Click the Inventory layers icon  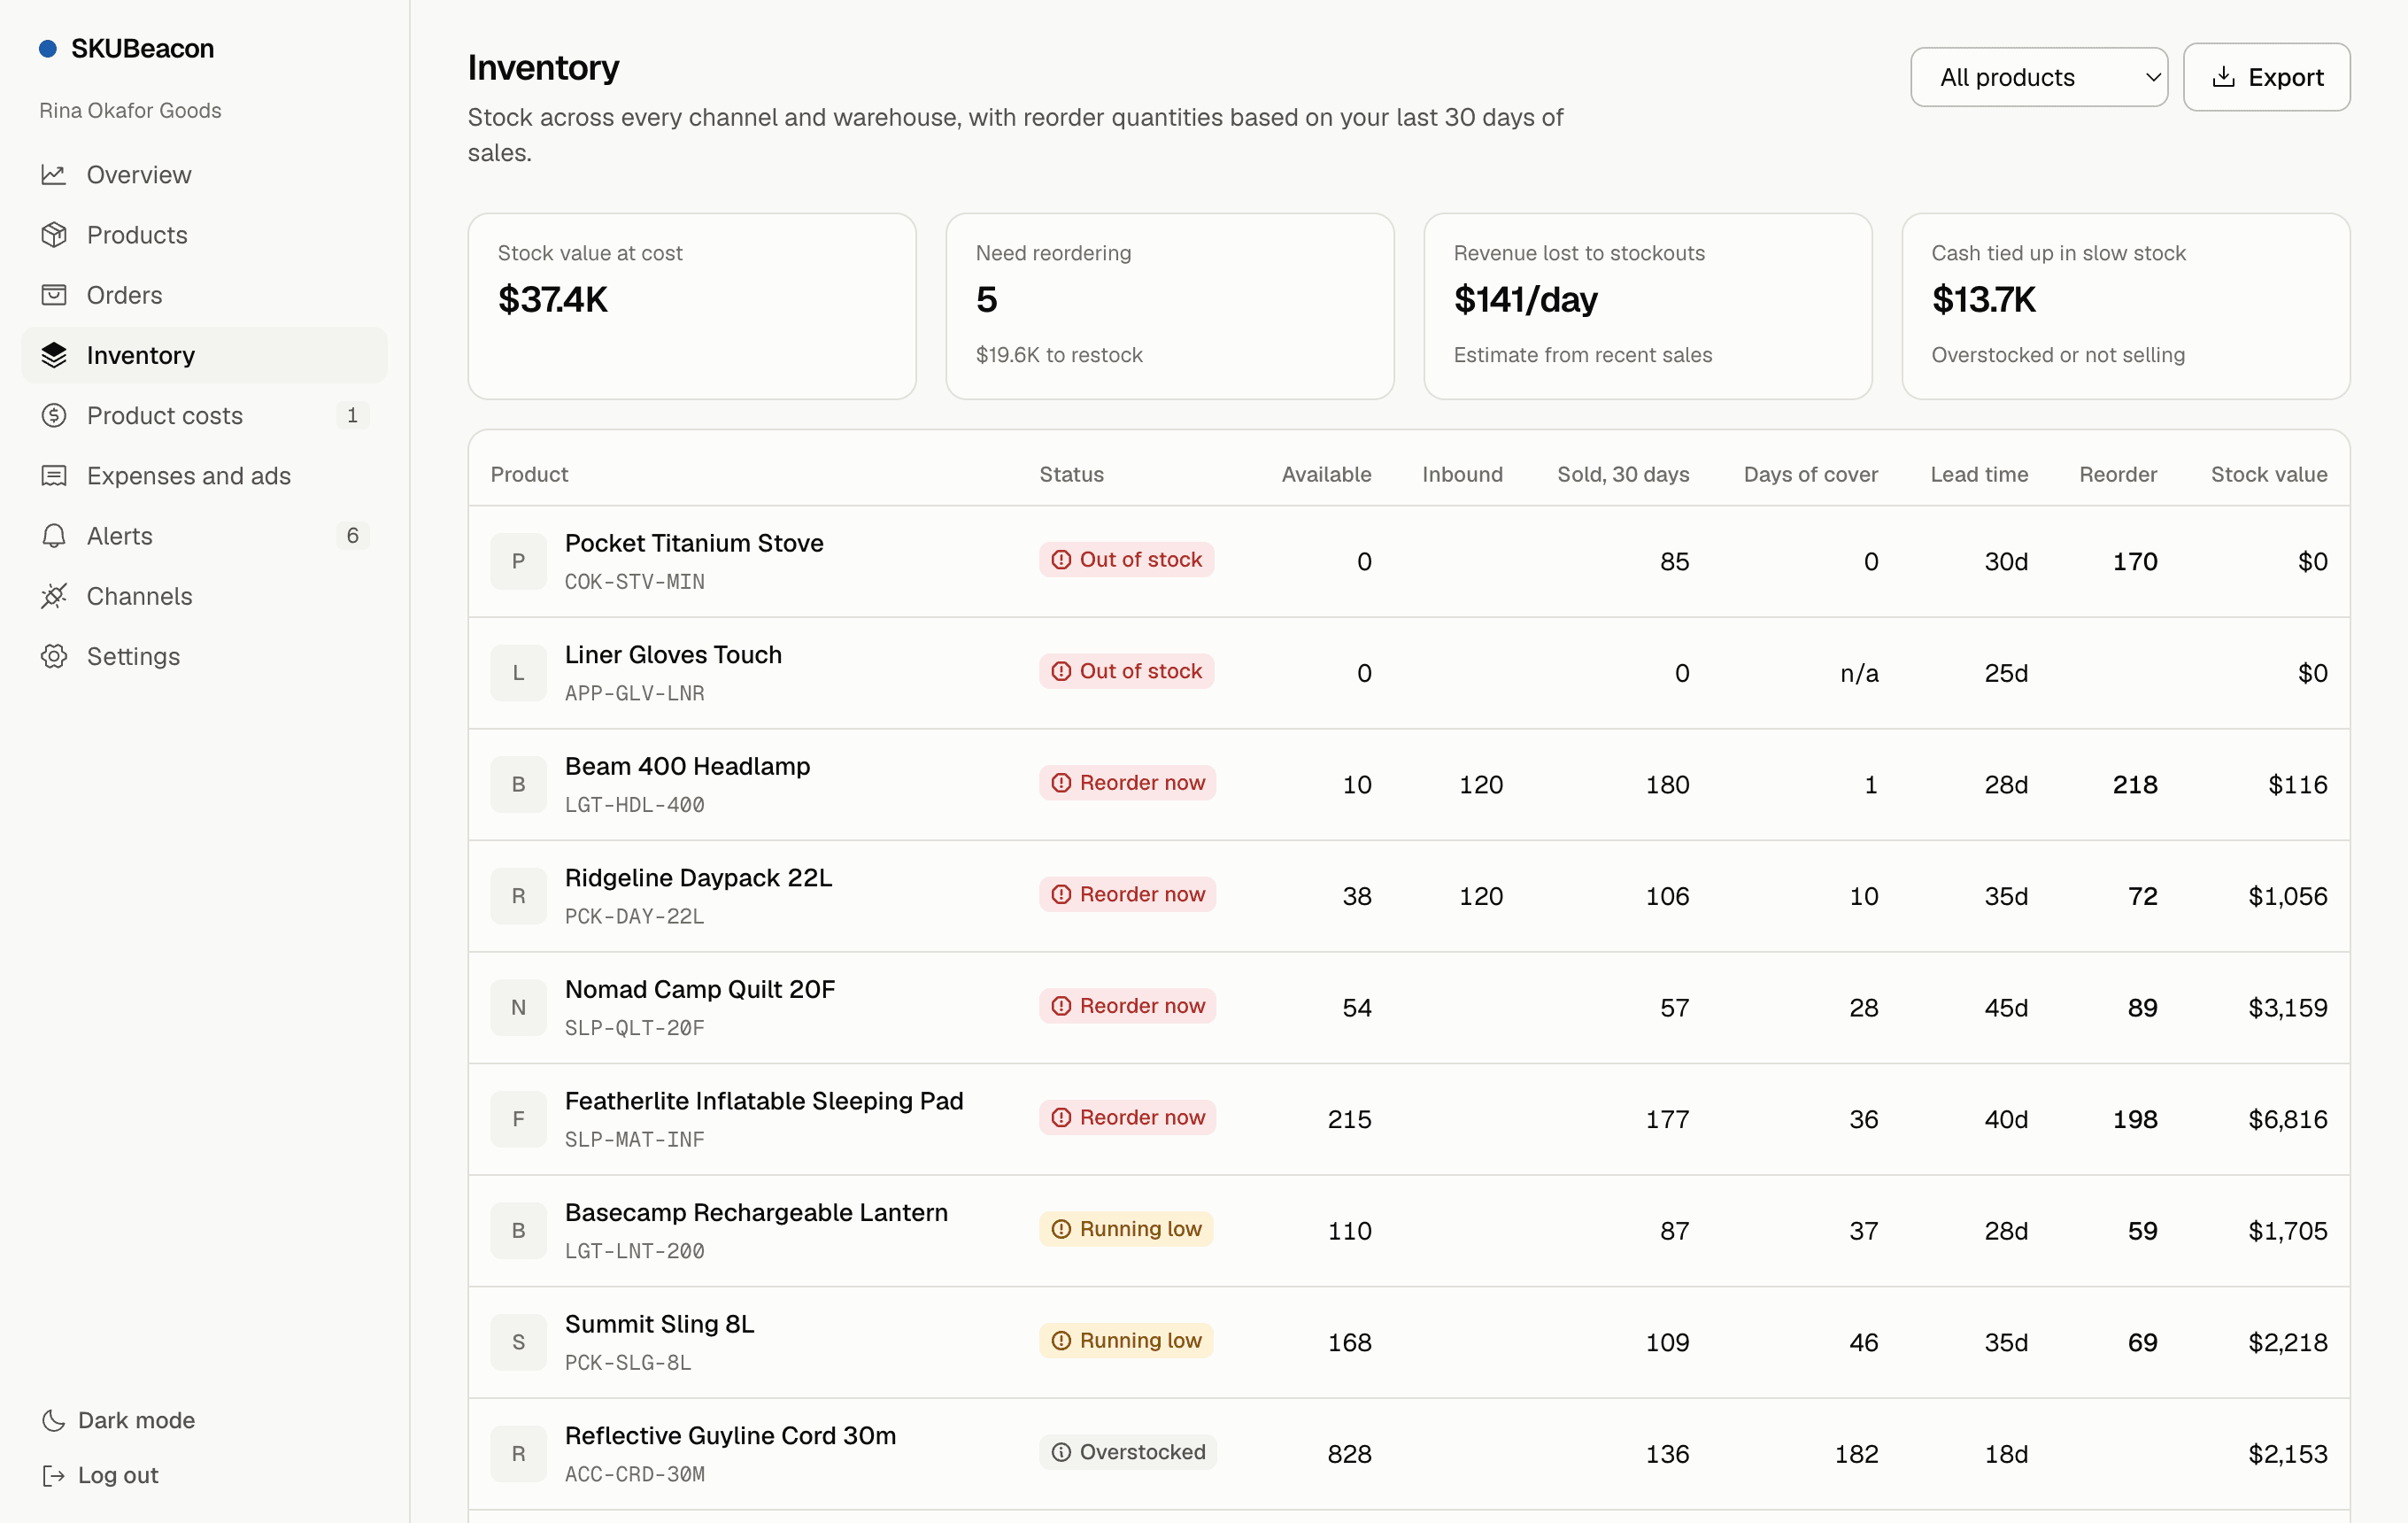click(x=54, y=355)
